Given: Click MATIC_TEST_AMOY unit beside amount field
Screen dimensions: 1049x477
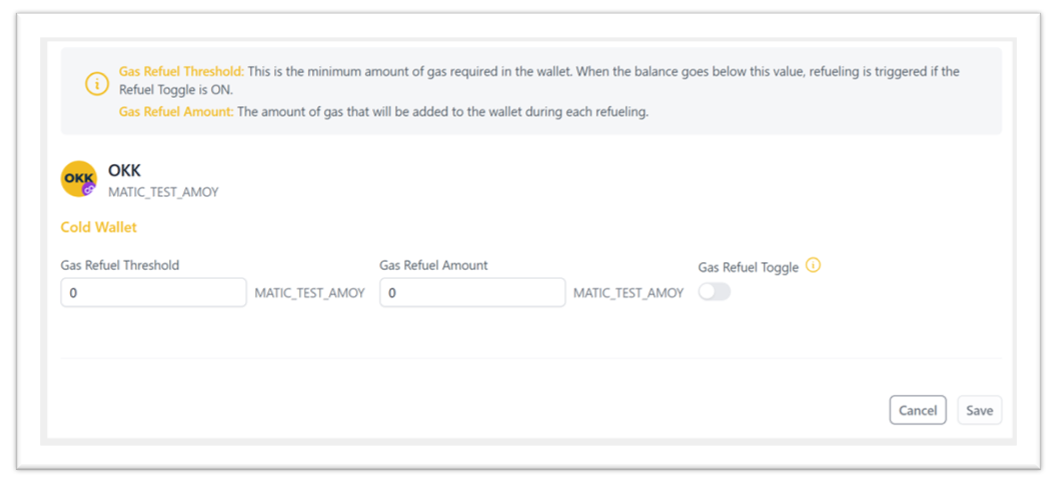Looking at the screenshot, I should point(629,292).
